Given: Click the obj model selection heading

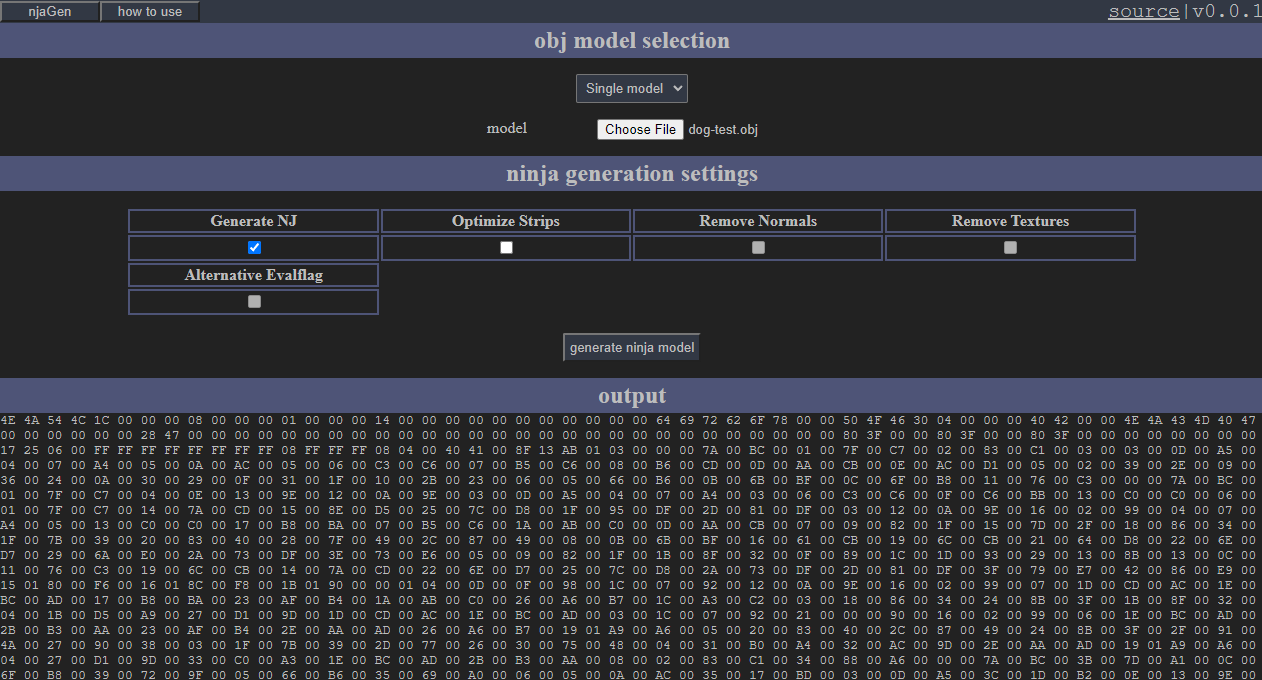Looking at the screenshot, I should click(631, 41).
